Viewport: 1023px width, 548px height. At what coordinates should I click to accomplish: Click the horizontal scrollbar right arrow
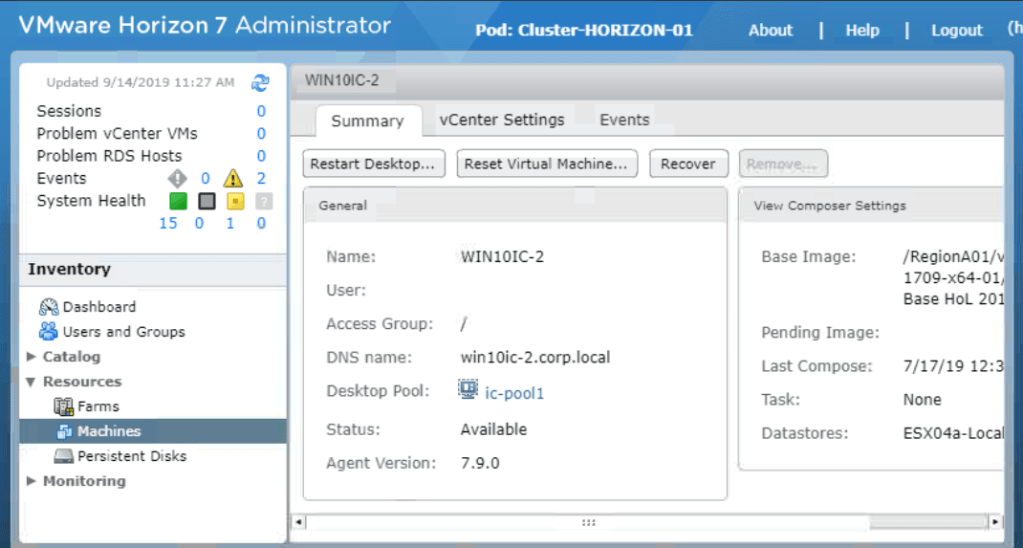point(994,522)
